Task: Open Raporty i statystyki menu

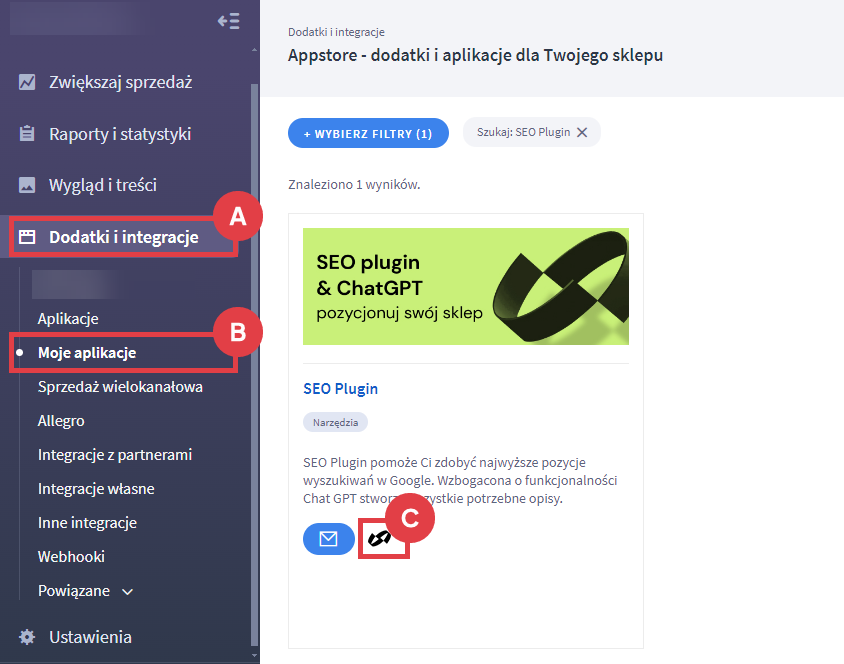Action: pyautogui.click(x=120, y=134)
